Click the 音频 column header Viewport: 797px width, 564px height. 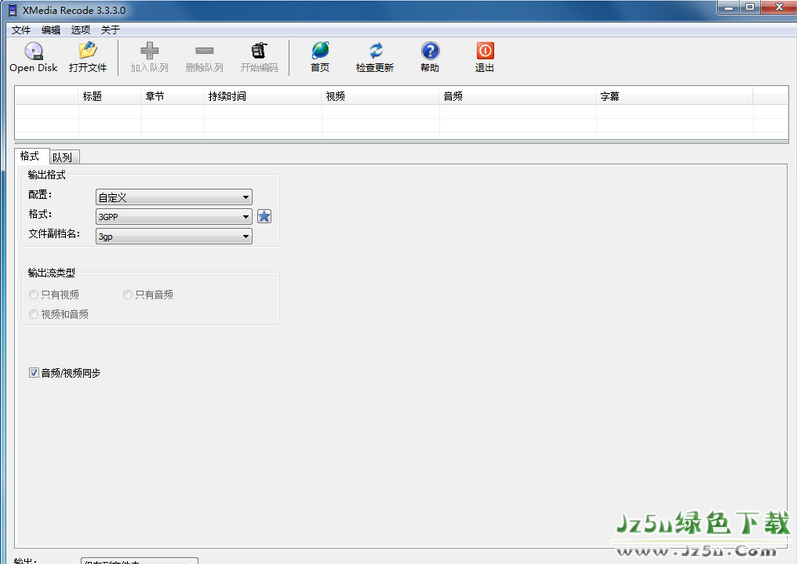point(518,97)
